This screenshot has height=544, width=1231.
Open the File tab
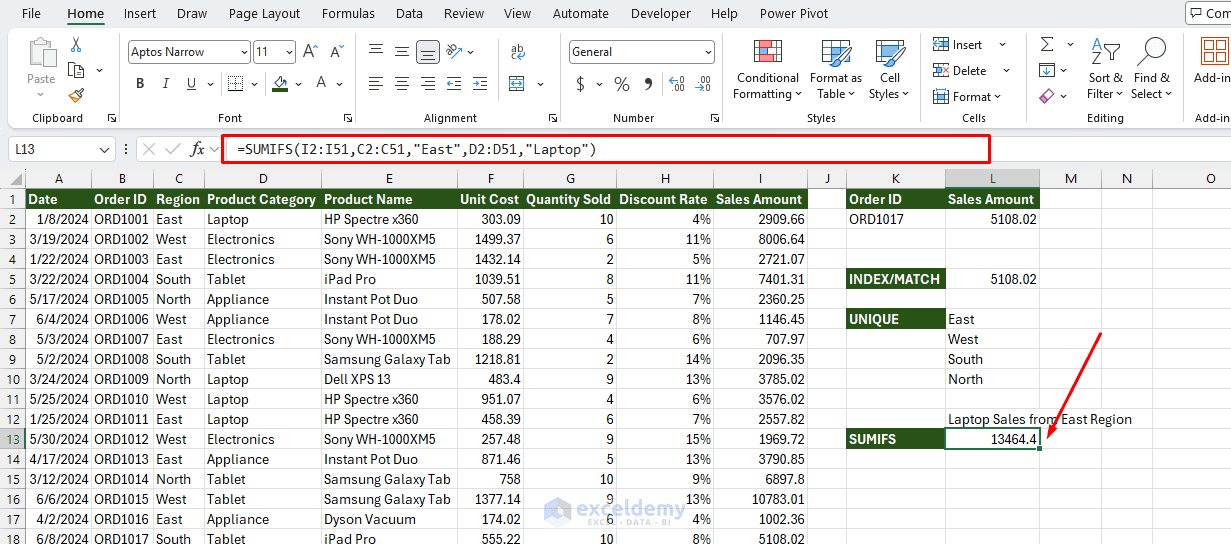click(31, 13)
